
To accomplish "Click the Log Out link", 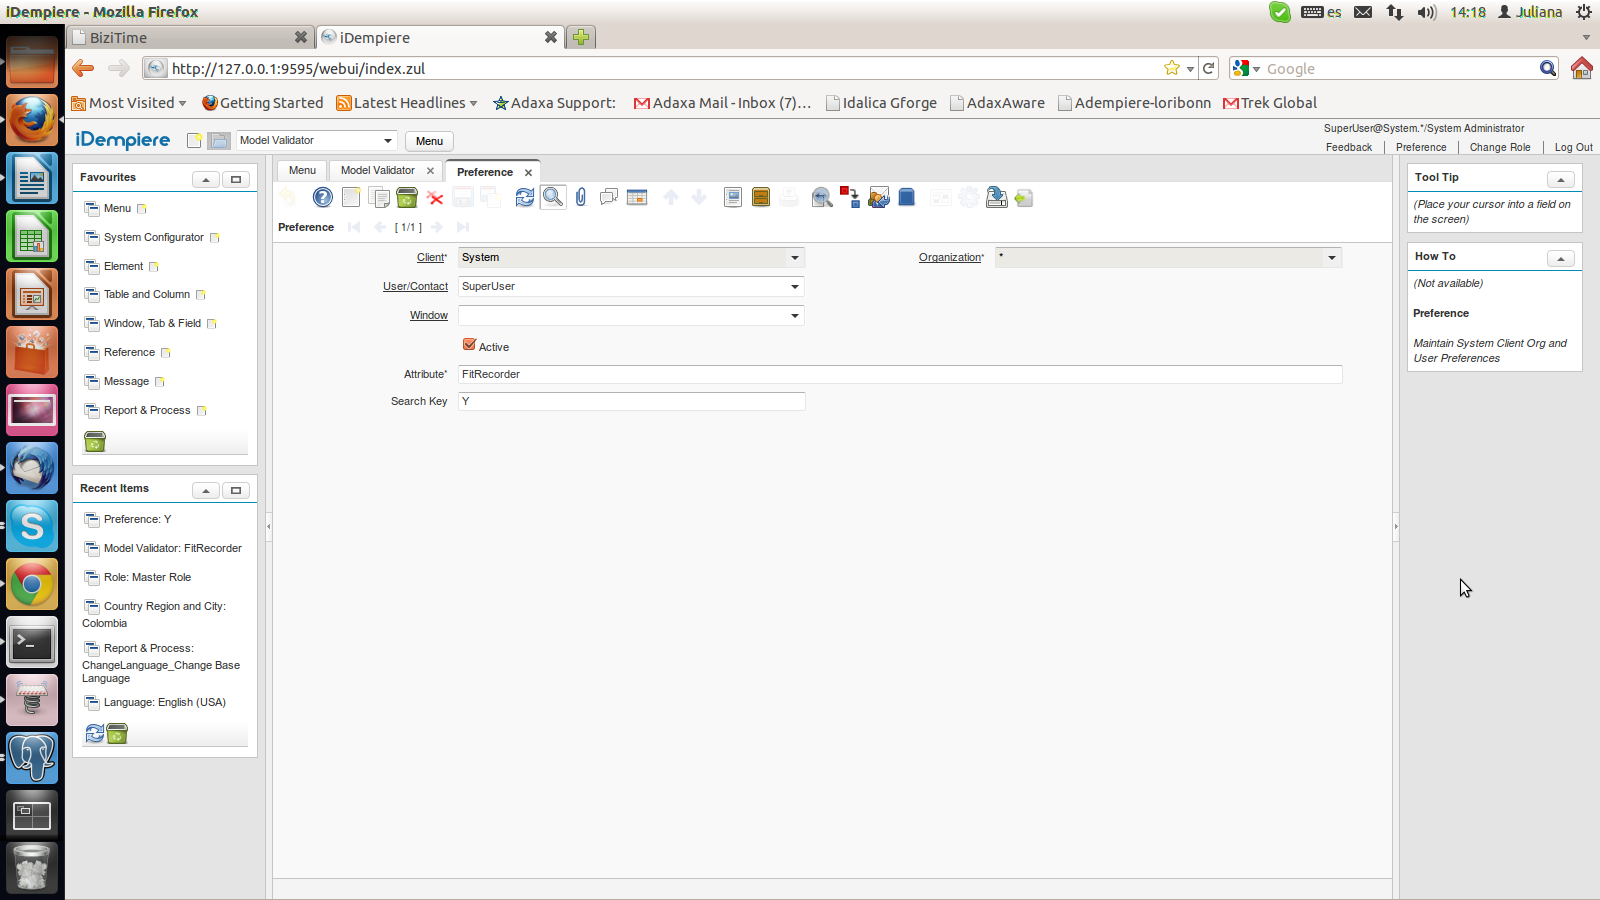I will [1573, 147].
